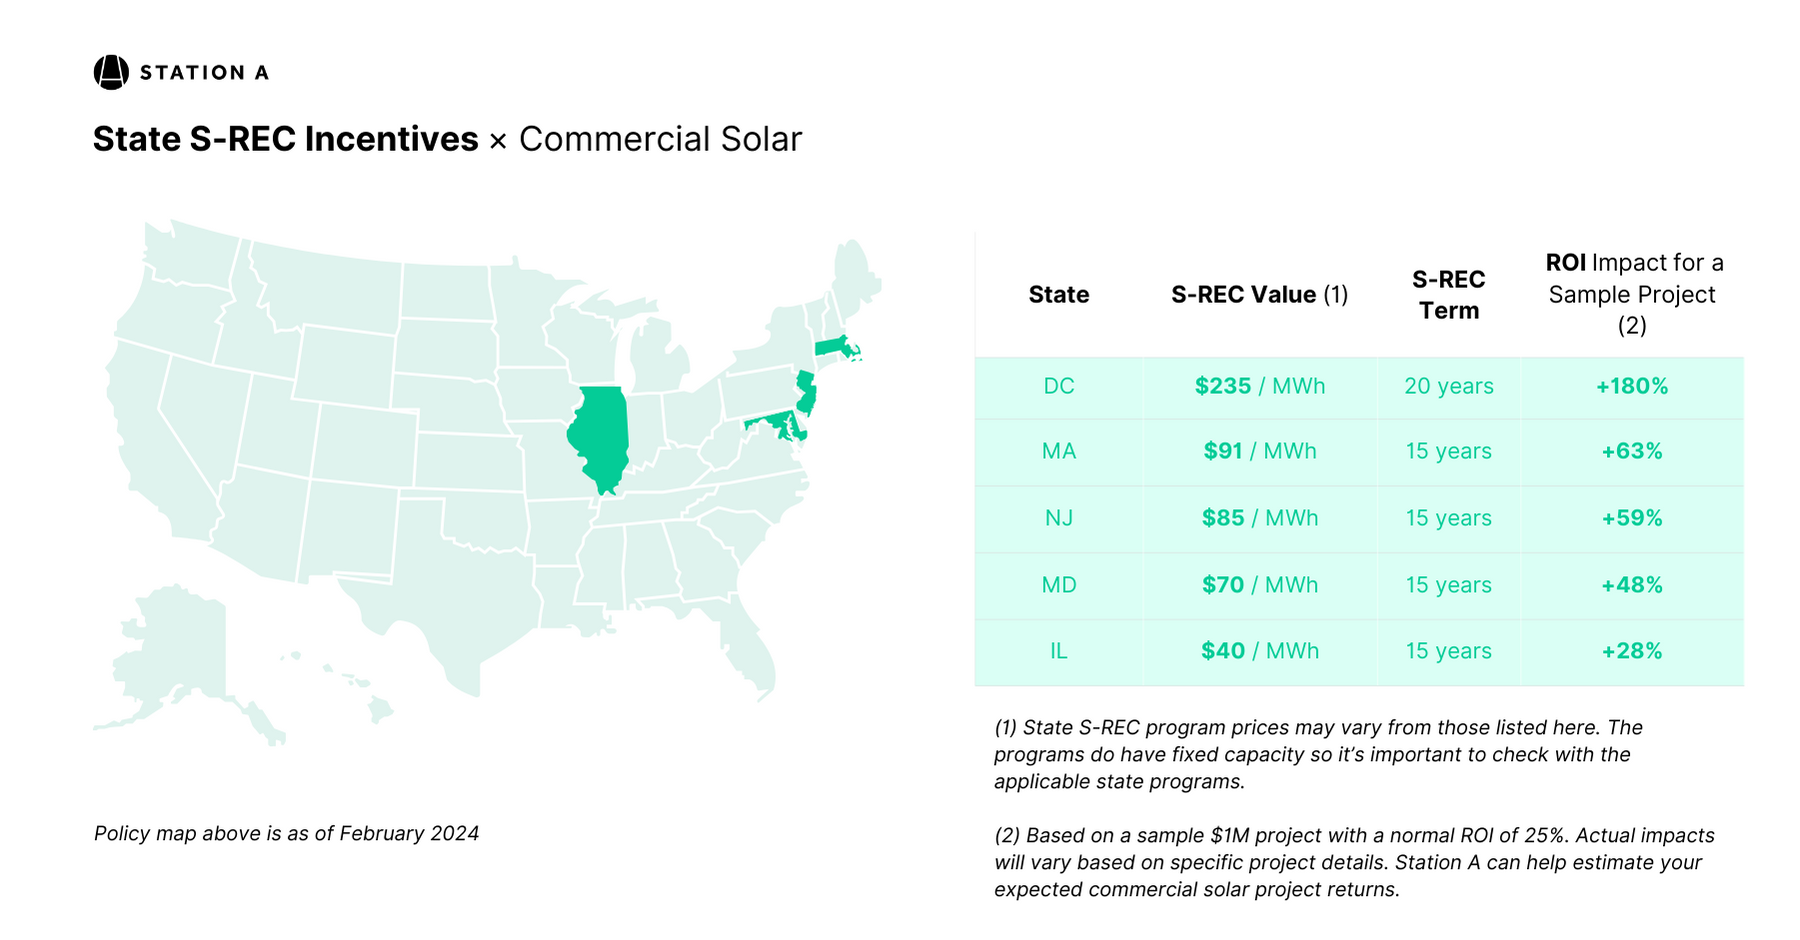Screen dimensions: 1800x940
Task: Click the $40 / MWh value for IL
Action: coord(1259,651)
